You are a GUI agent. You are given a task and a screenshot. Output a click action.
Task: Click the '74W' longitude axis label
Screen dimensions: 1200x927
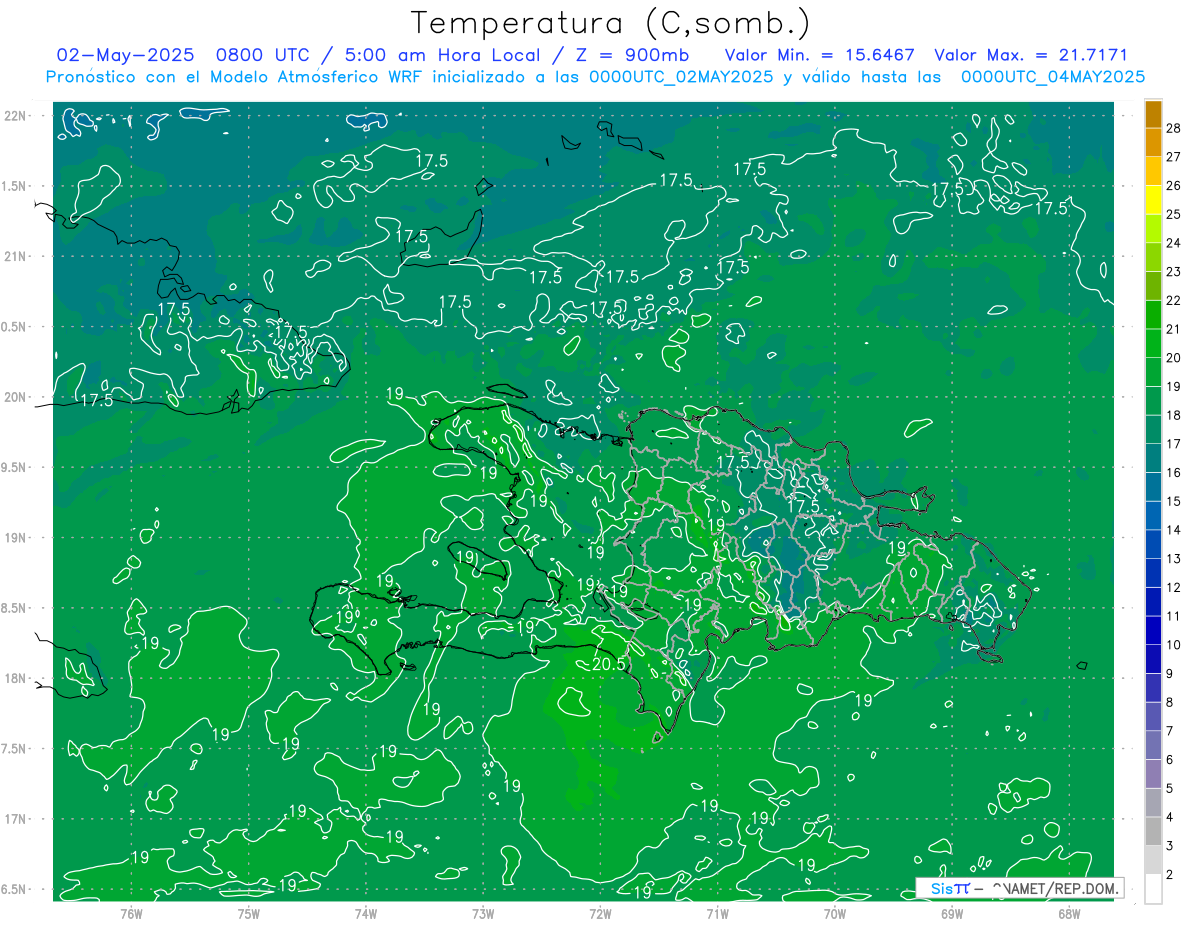pyautogui.click(x=365, y=913)
